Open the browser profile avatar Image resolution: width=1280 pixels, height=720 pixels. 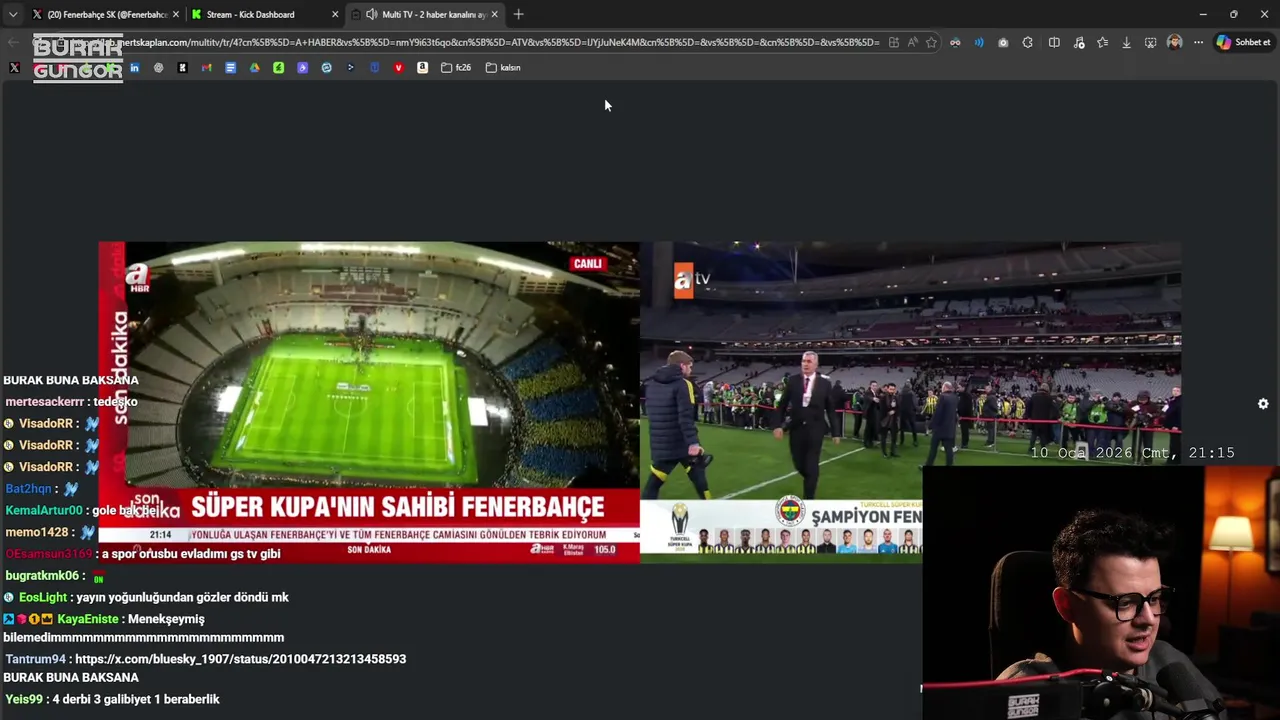click(x=1174, y=42)
